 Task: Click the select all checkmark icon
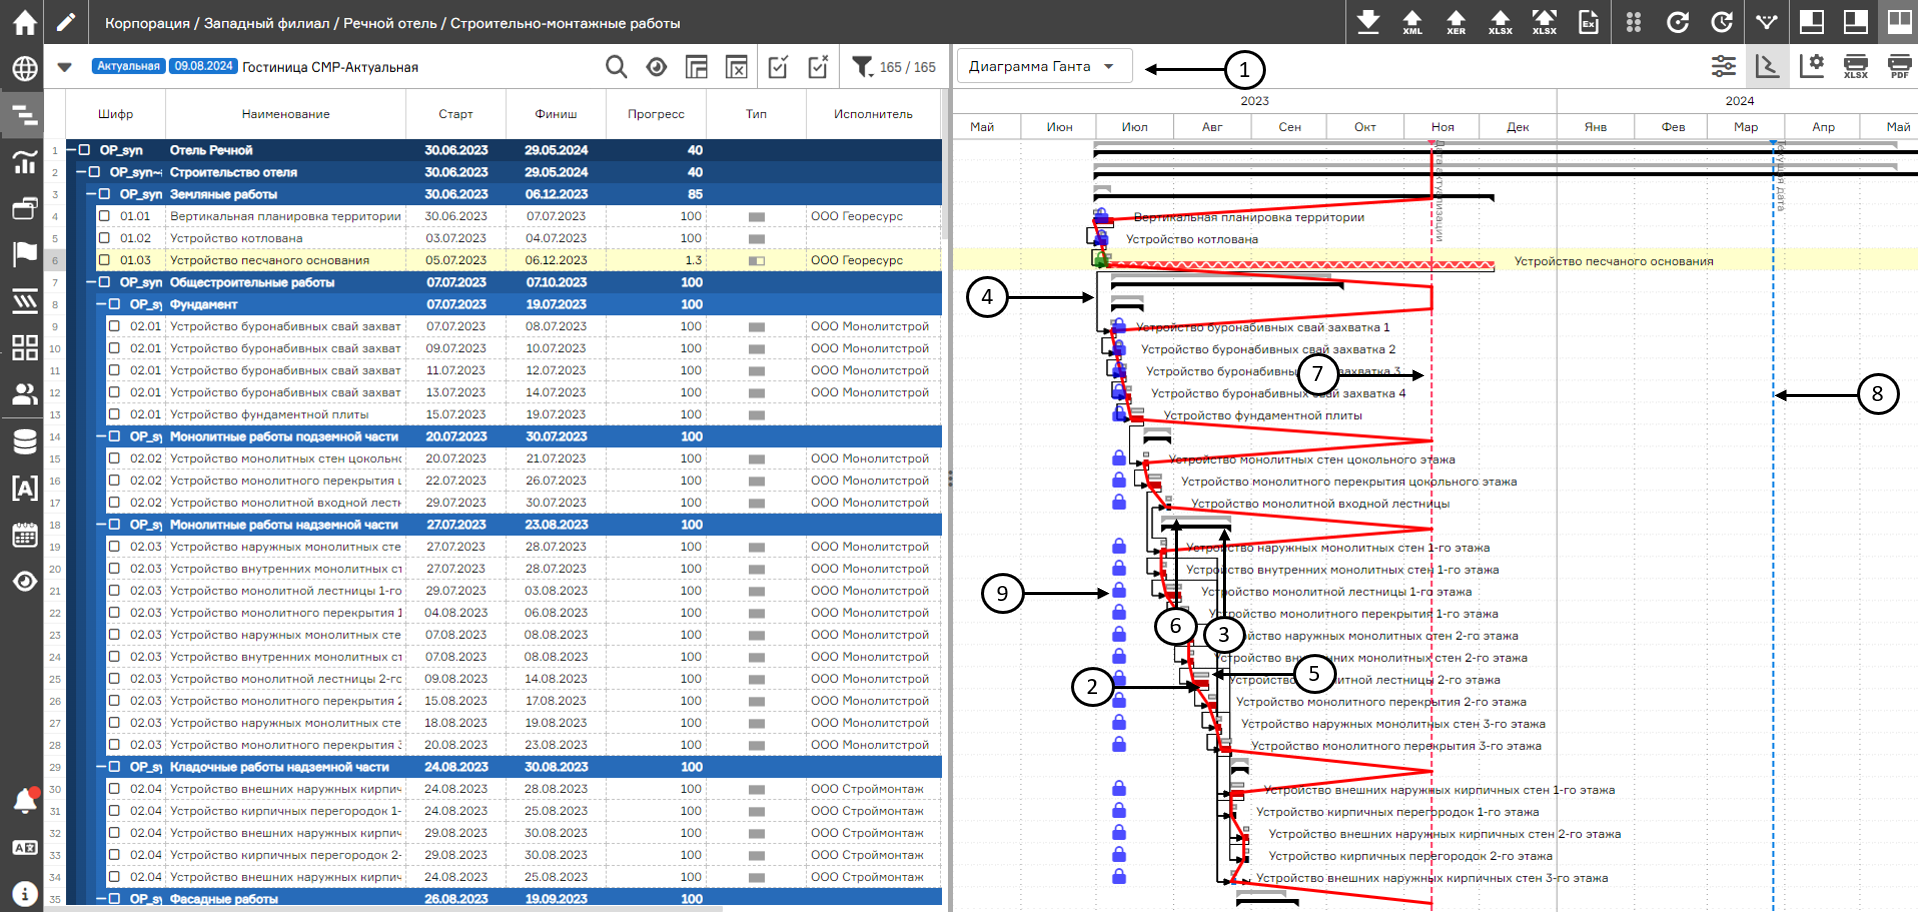(777, 67)
